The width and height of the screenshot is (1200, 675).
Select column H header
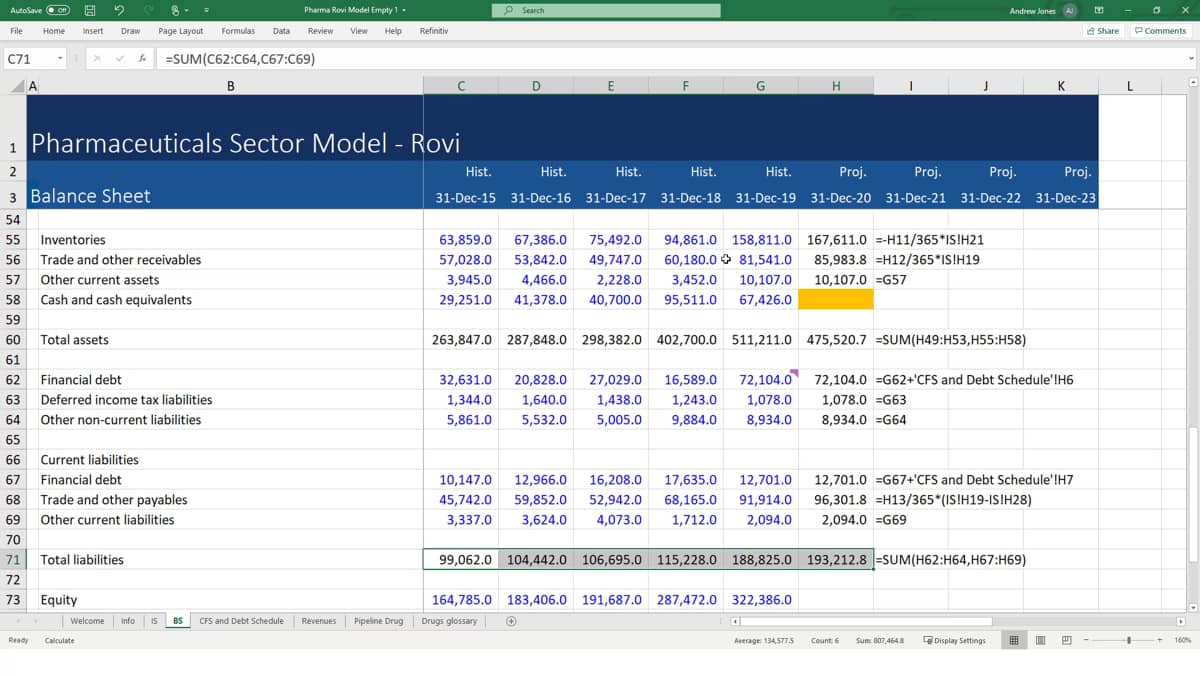coord(836,86)
